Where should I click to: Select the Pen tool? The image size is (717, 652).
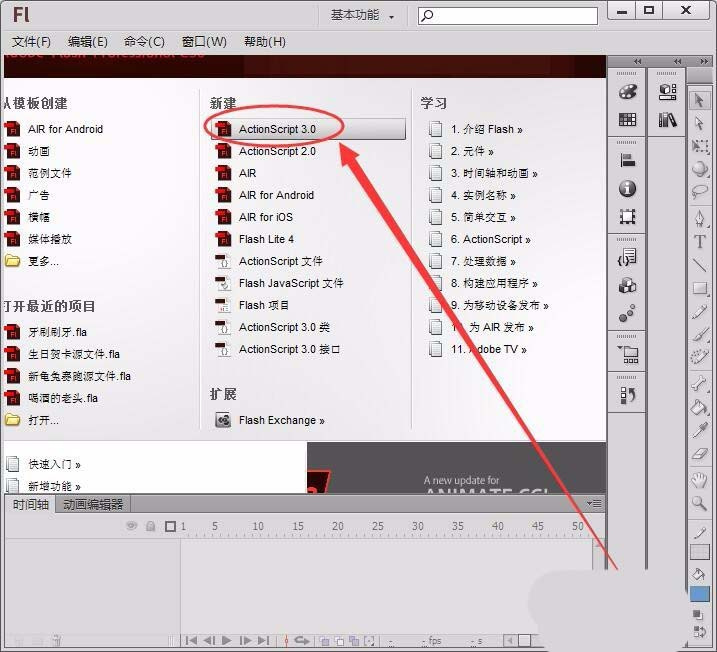[x=699, y=218]
